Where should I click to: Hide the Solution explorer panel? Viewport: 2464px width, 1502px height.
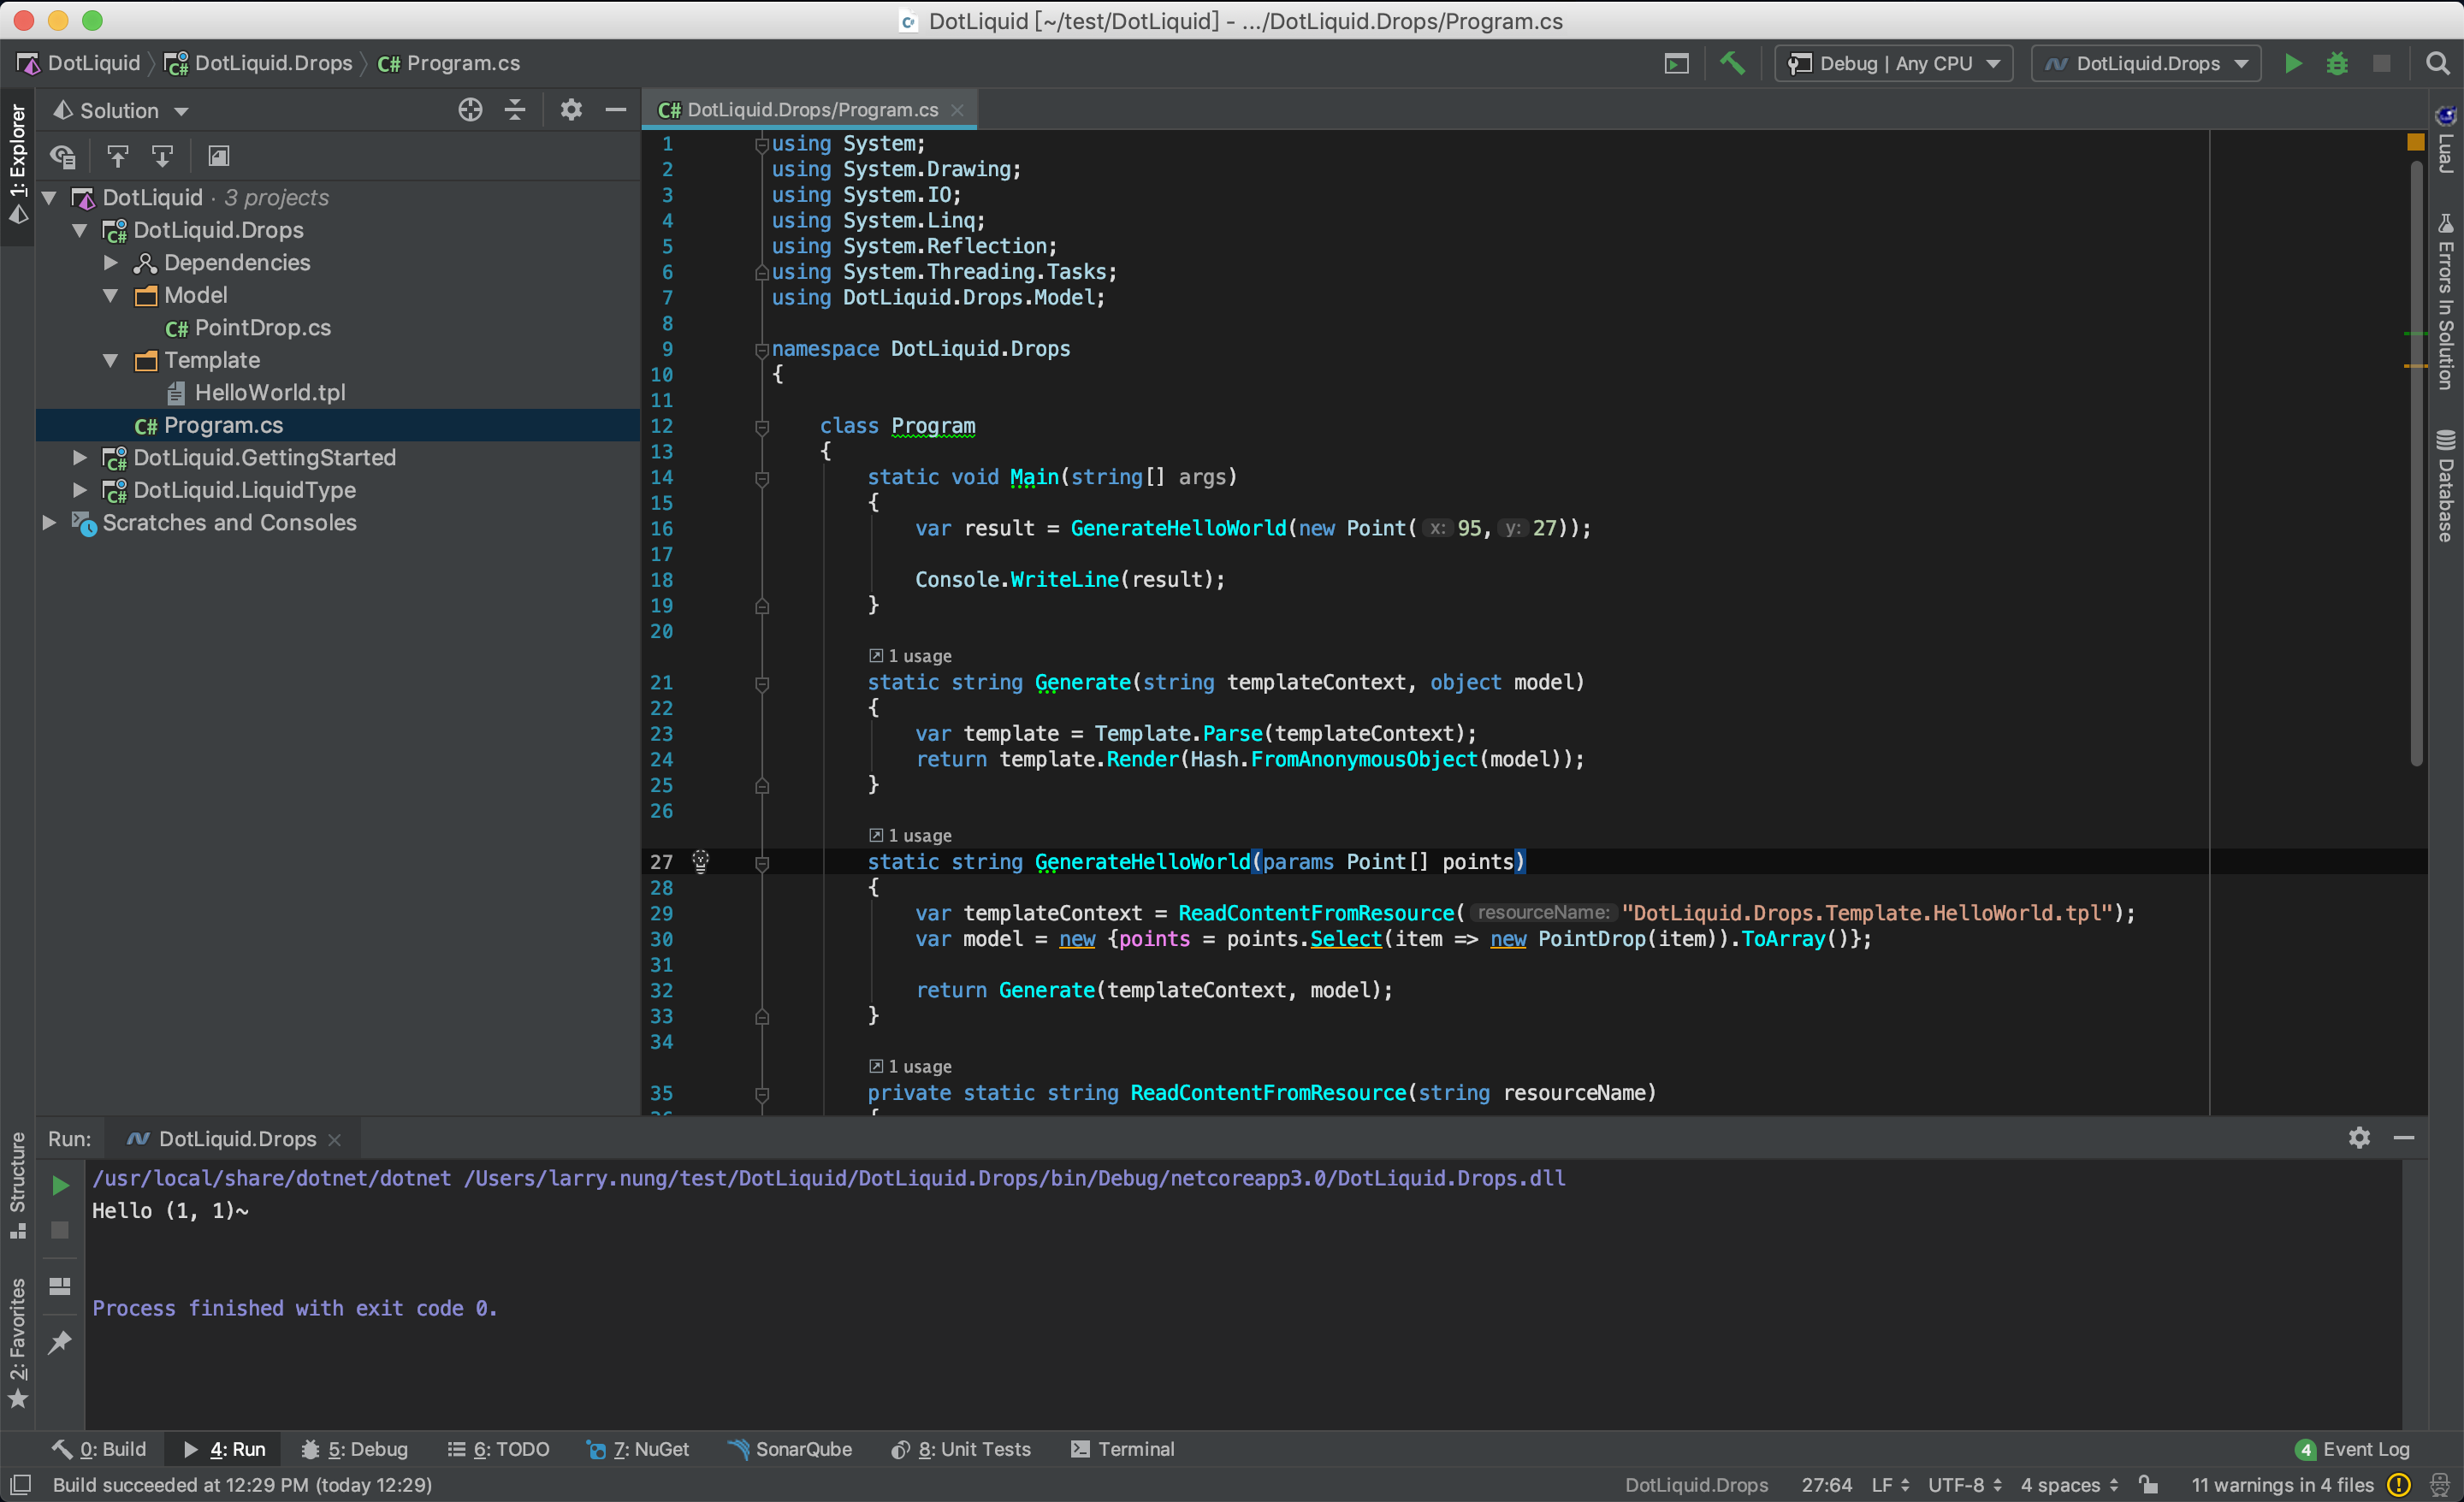616,110
